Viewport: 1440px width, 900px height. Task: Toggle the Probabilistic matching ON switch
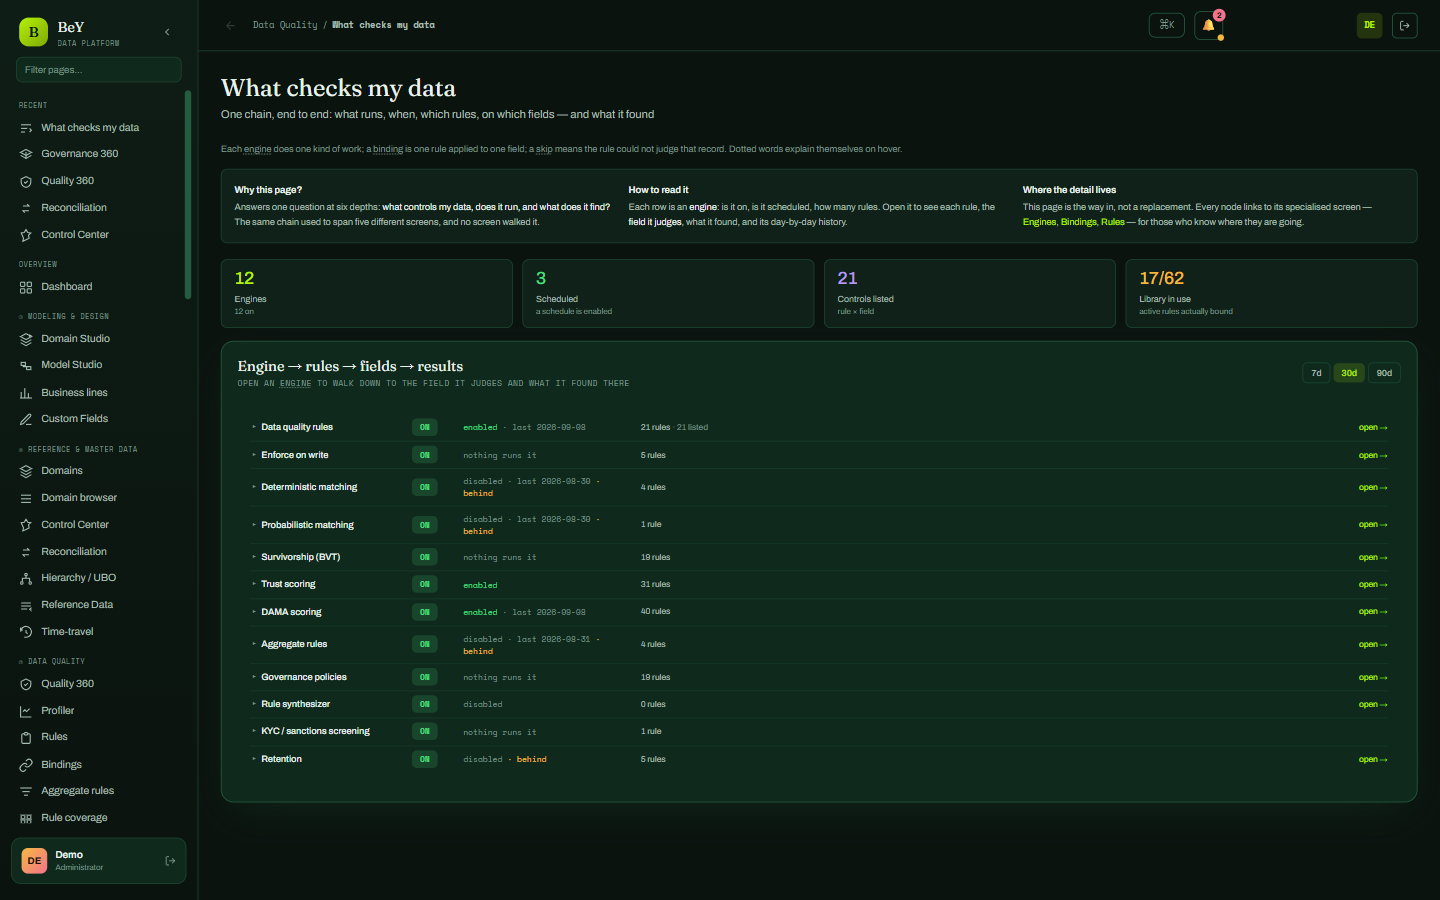425,525
